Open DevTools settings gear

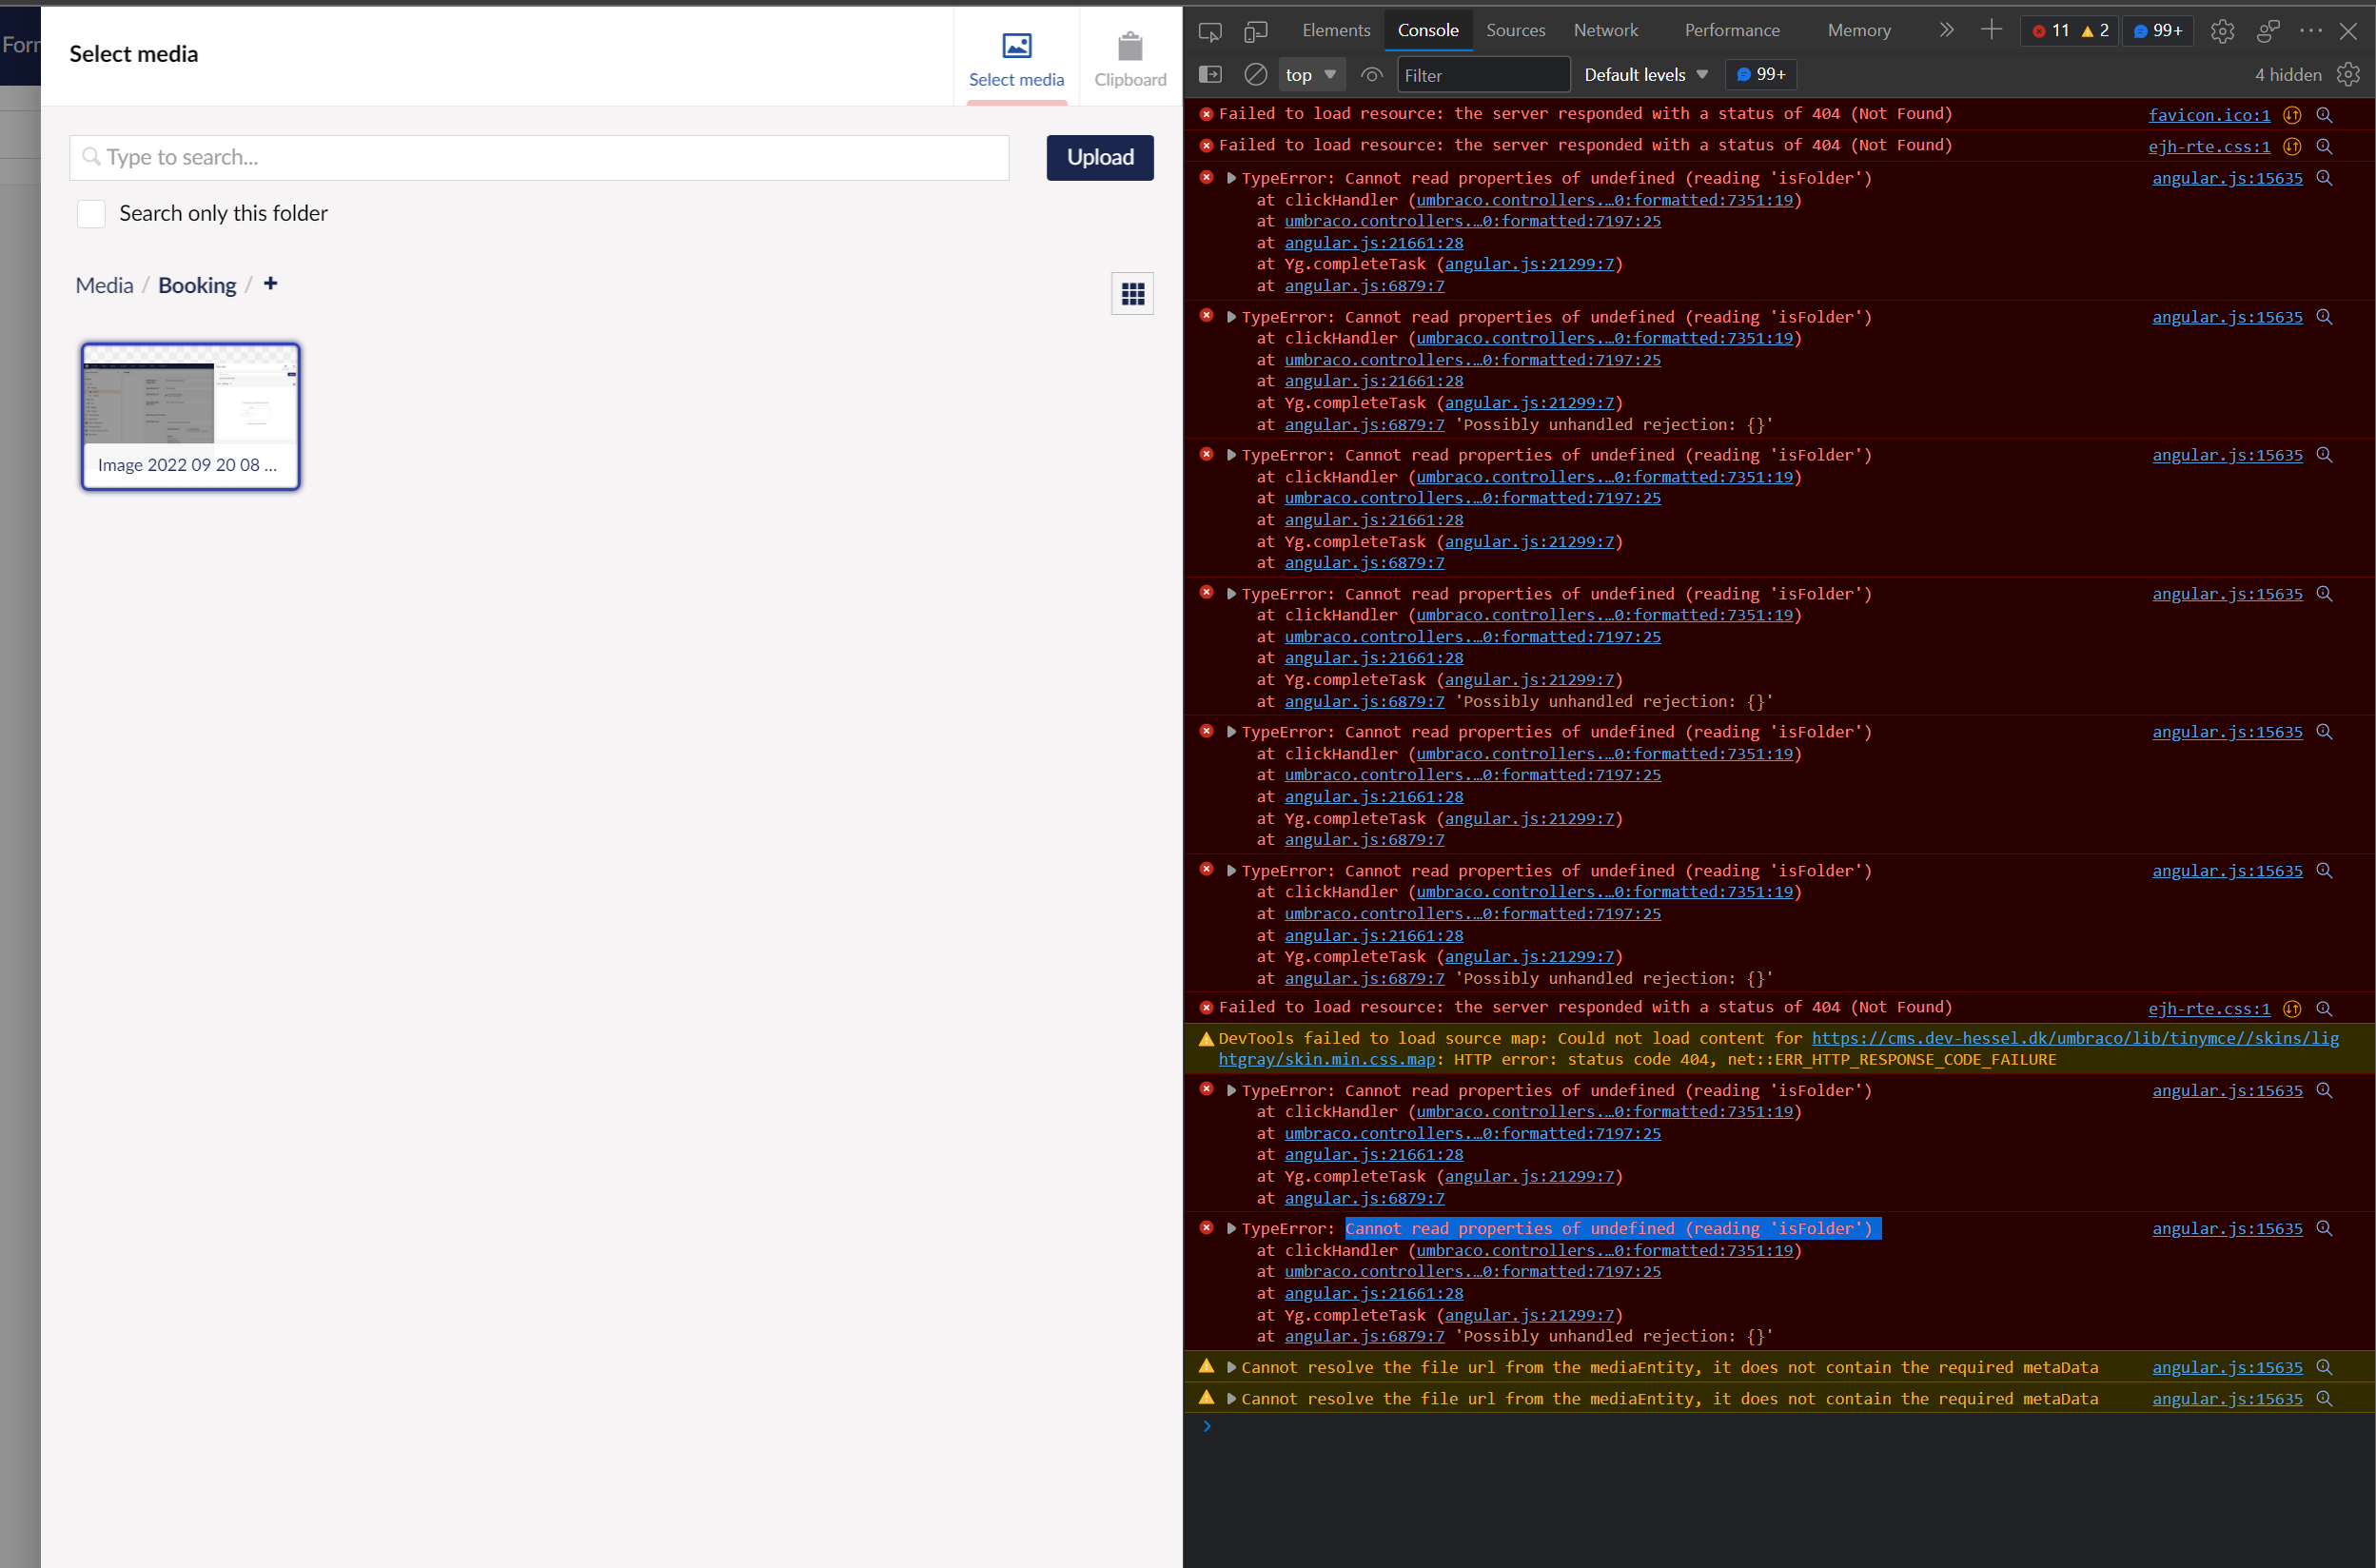2223,31
